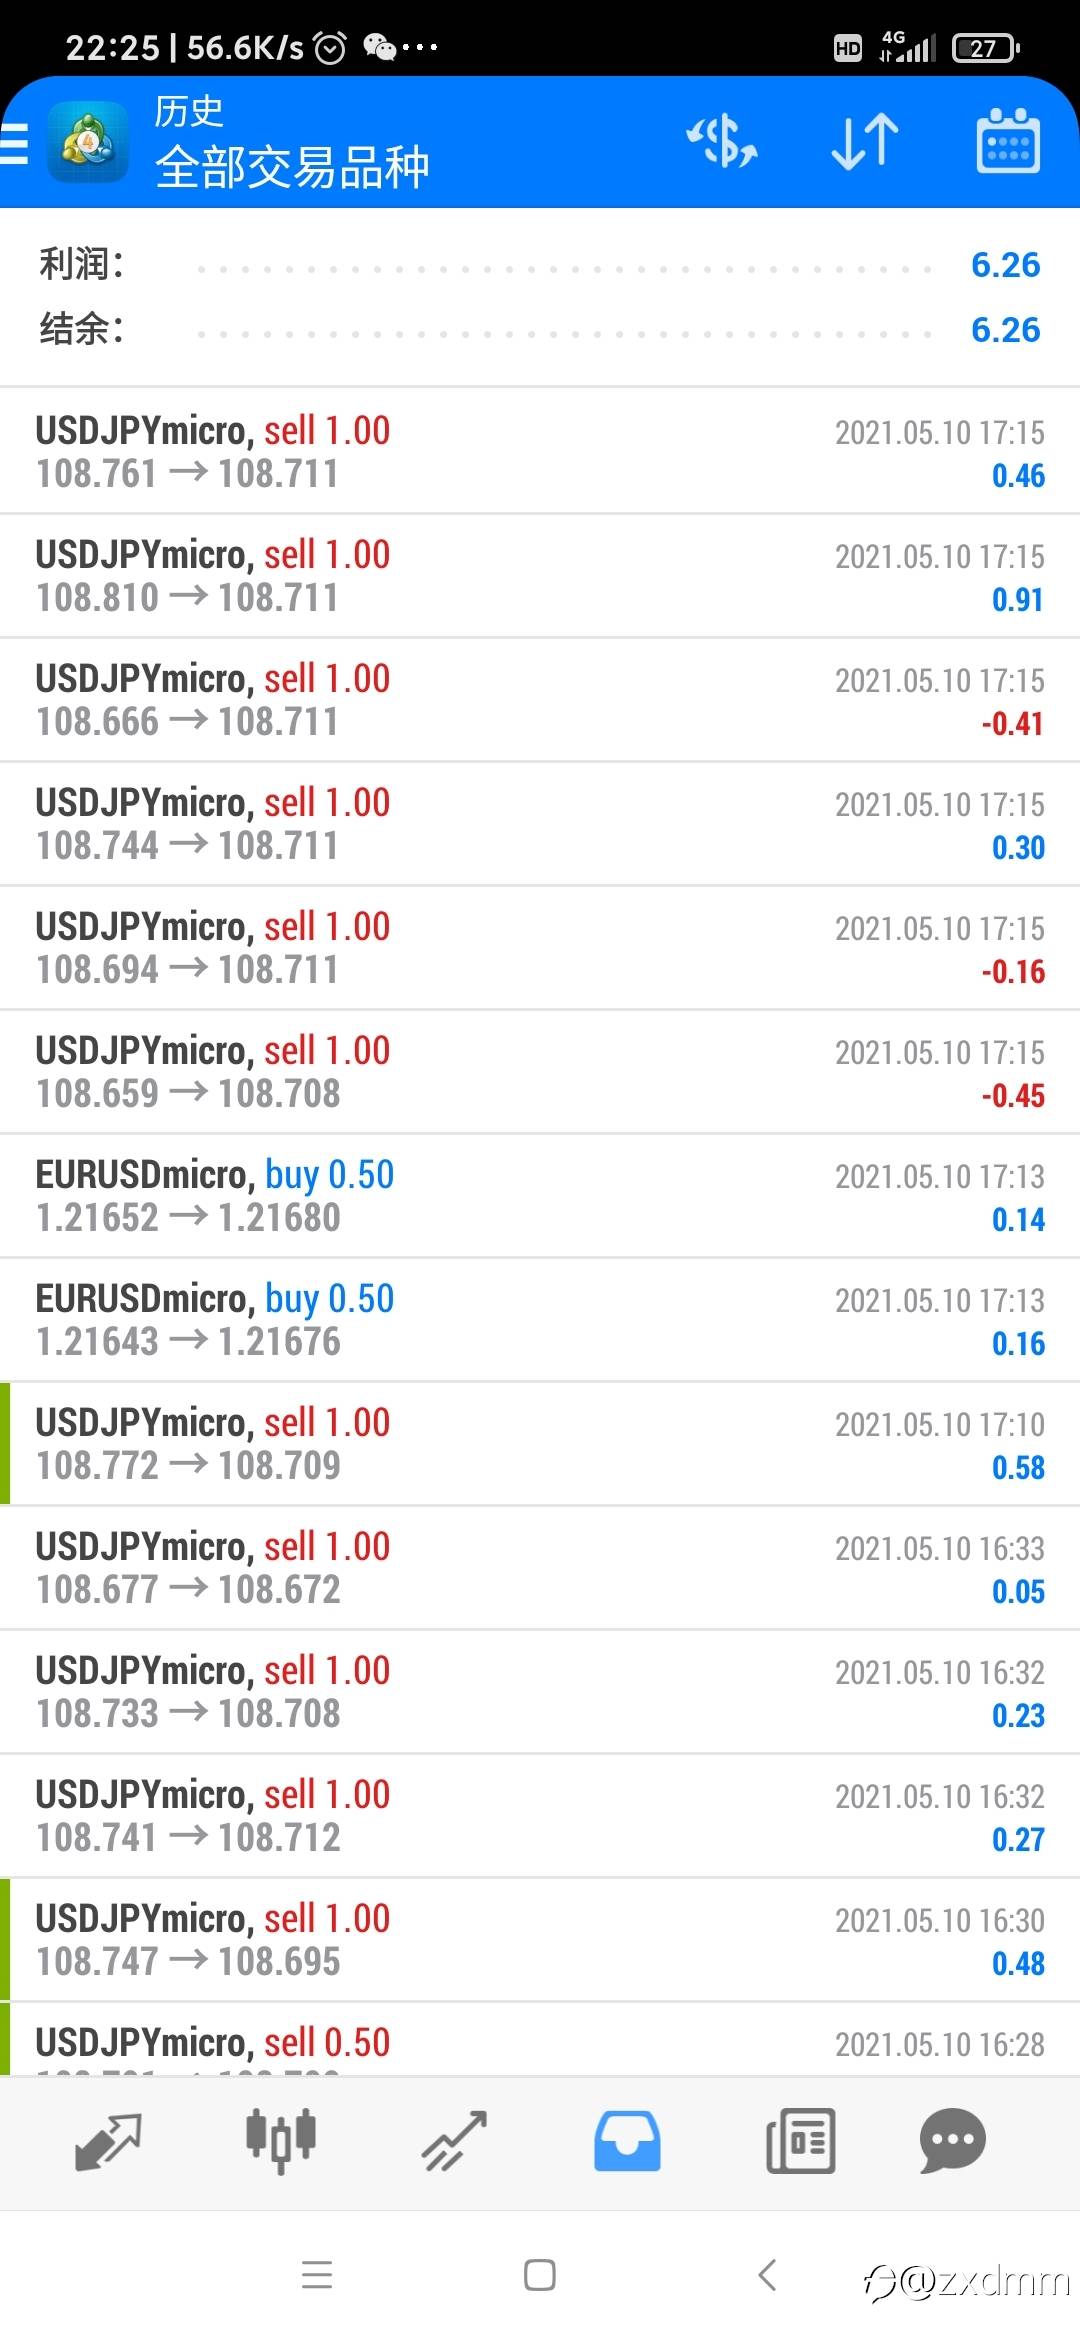This screenshot has height=2340, width=1080.
Task: Open the symbol filter dollar icon
Action: pyautogui.click(x=722, y=141)
